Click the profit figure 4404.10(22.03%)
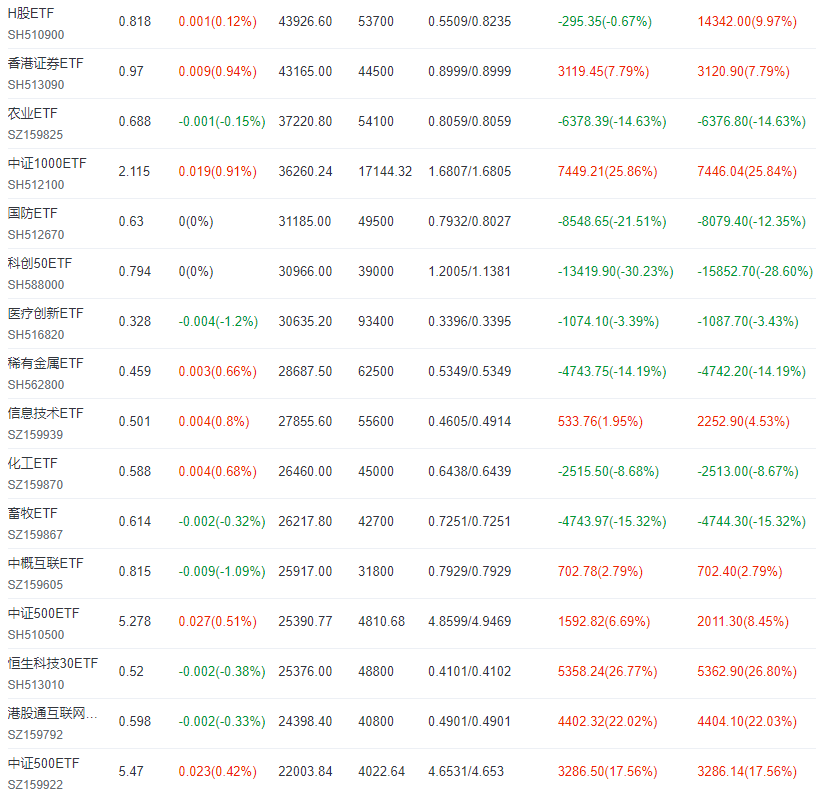This screenshot has width=816, height=796. pyautogui.click(x=747, y=721)
